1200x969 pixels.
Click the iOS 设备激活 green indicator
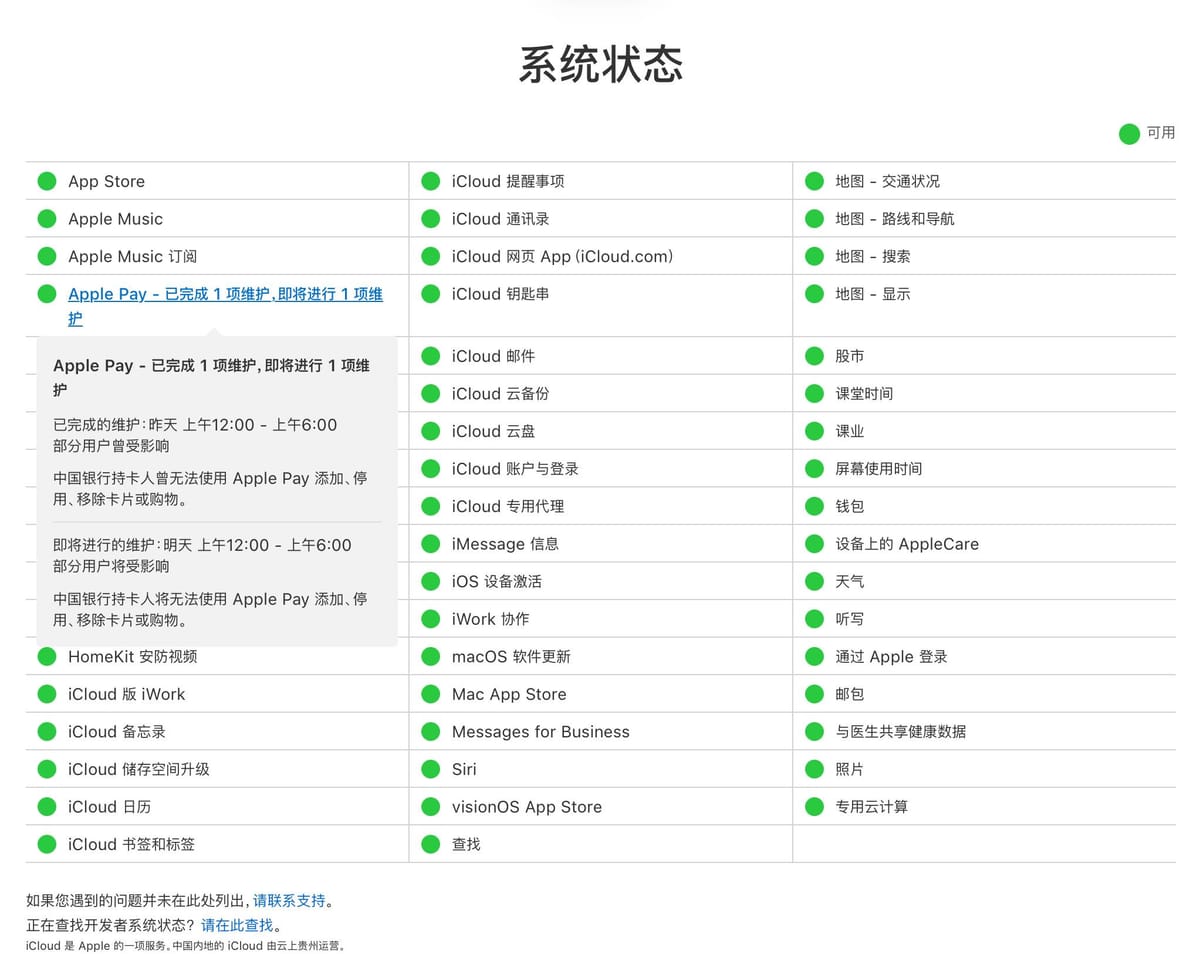tap(430, 581)
